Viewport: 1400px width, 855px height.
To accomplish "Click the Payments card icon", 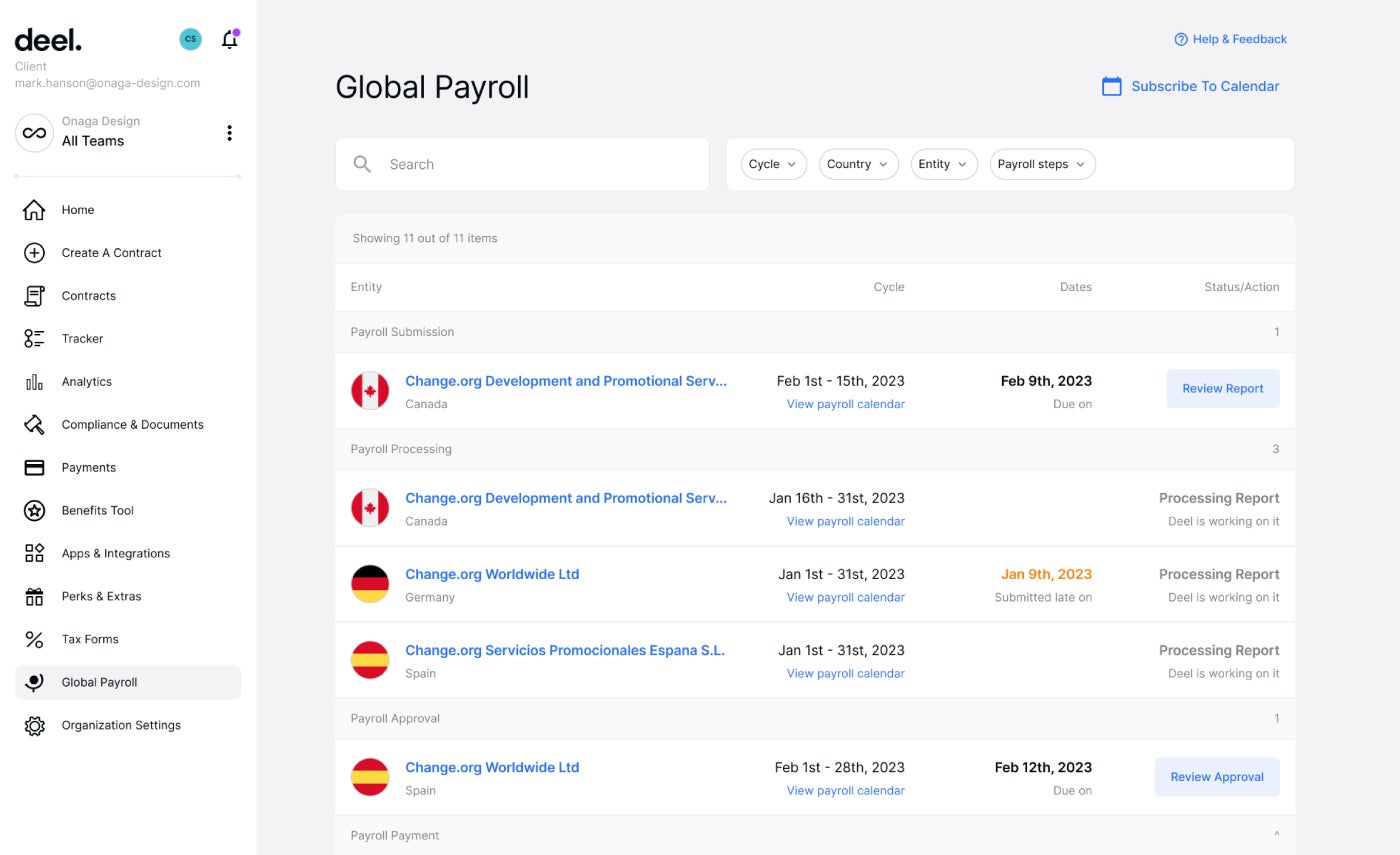I will [34, 468].
